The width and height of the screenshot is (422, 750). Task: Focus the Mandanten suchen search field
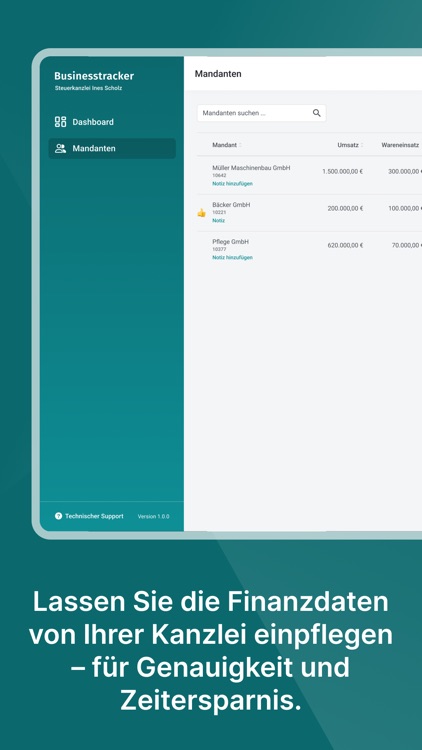click(261, 113)
